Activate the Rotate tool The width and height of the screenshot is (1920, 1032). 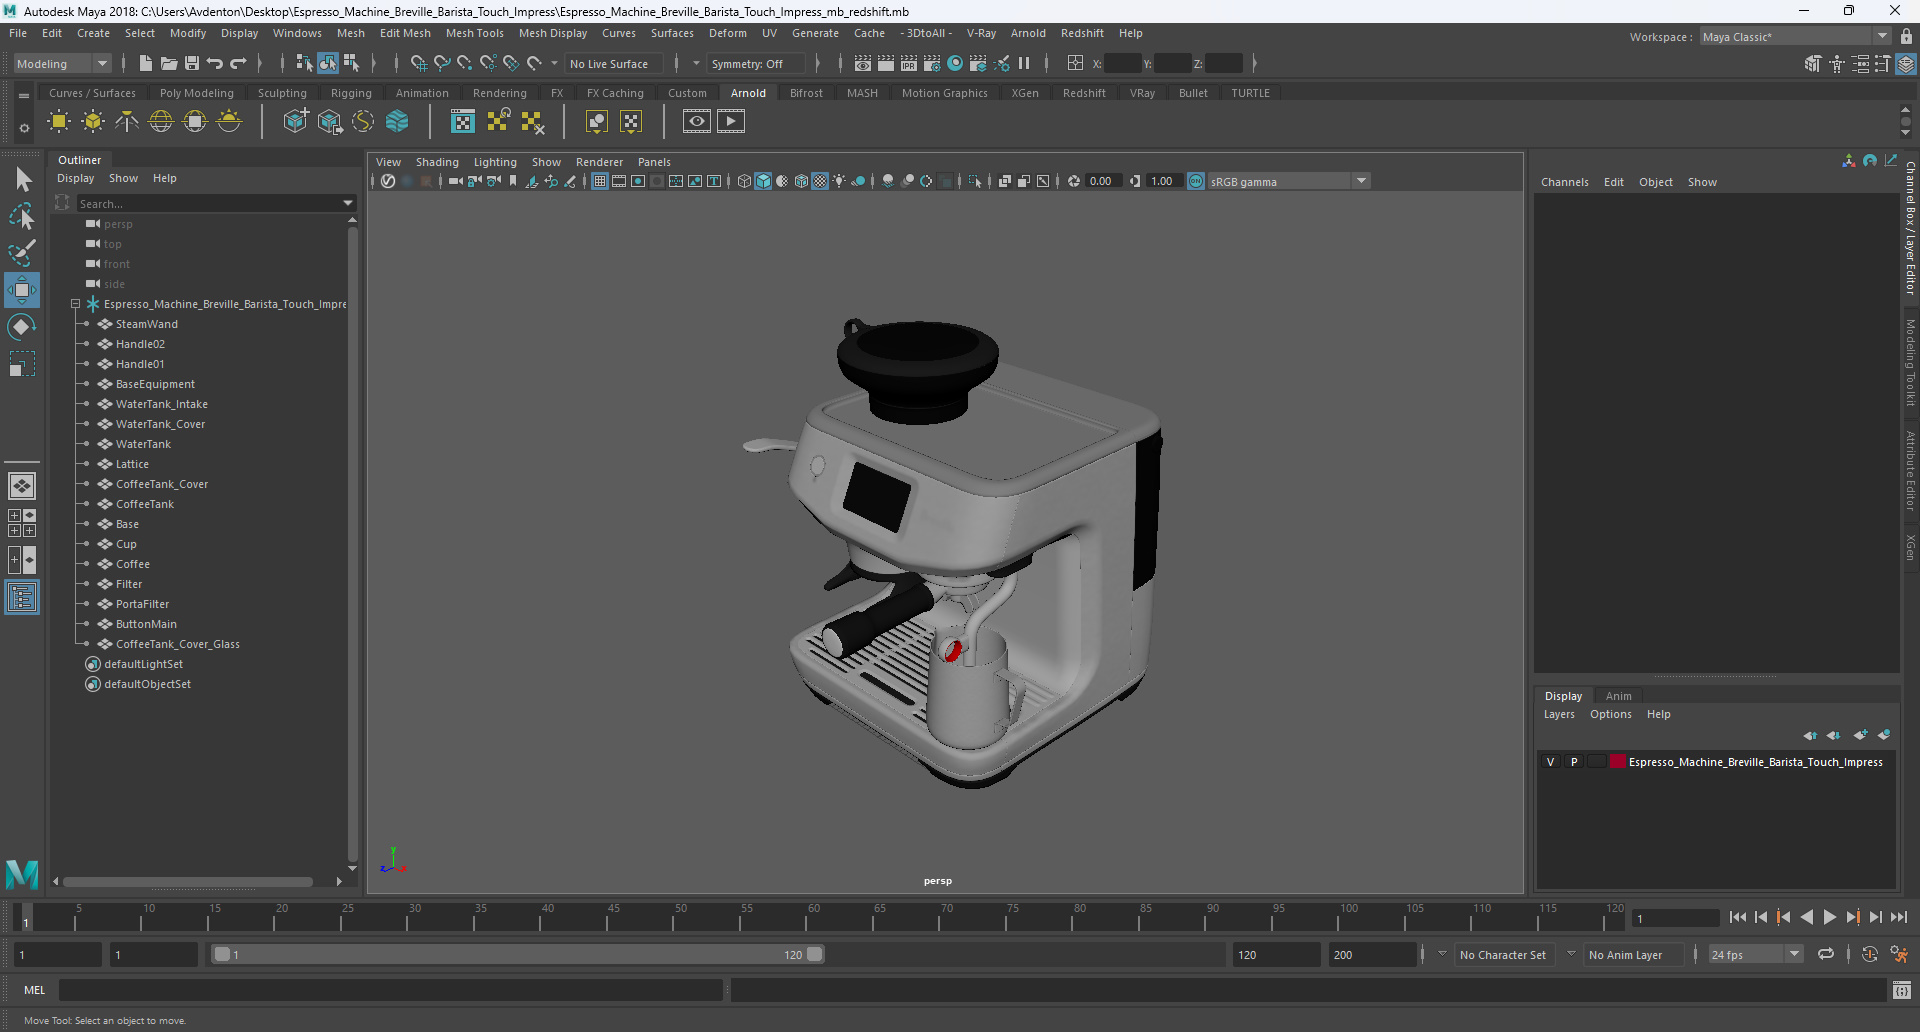(22, 327)
